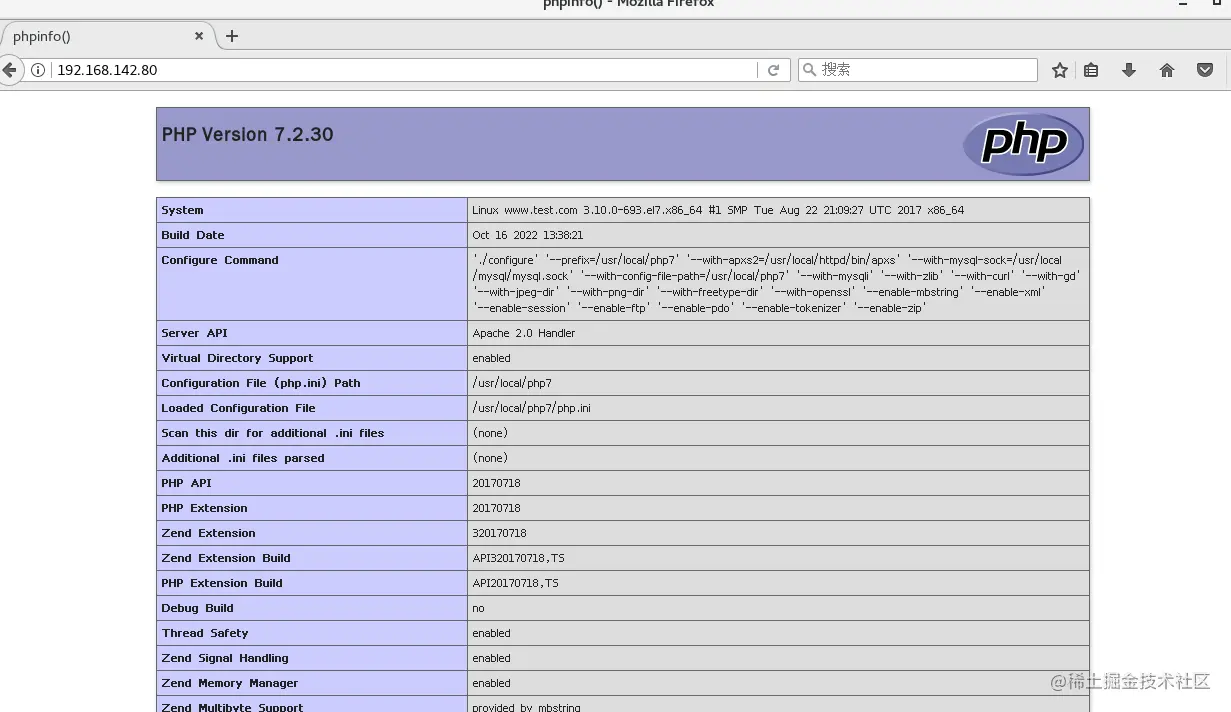Select 'Configuration File (php.ini) Path' label
The image size is (1231, 712).
tap(261, 383)
